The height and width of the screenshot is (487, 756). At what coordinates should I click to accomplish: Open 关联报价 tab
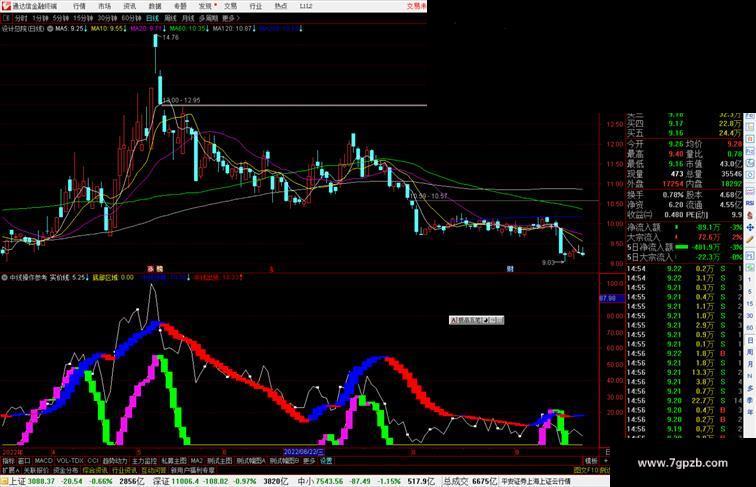pos(36,470)
